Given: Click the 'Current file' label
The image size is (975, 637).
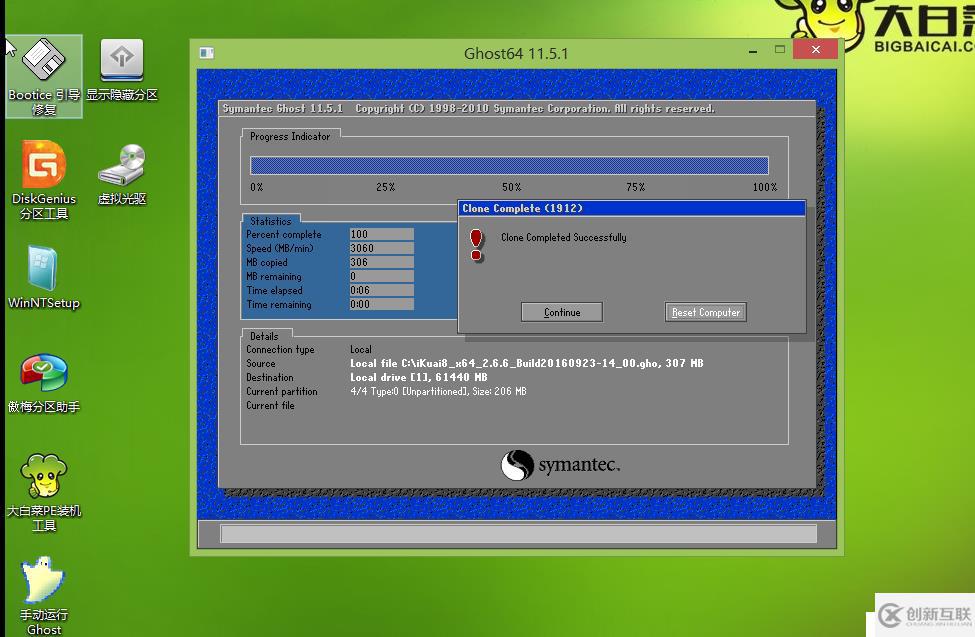Looking at the screenshot, I should click(270, 406).
